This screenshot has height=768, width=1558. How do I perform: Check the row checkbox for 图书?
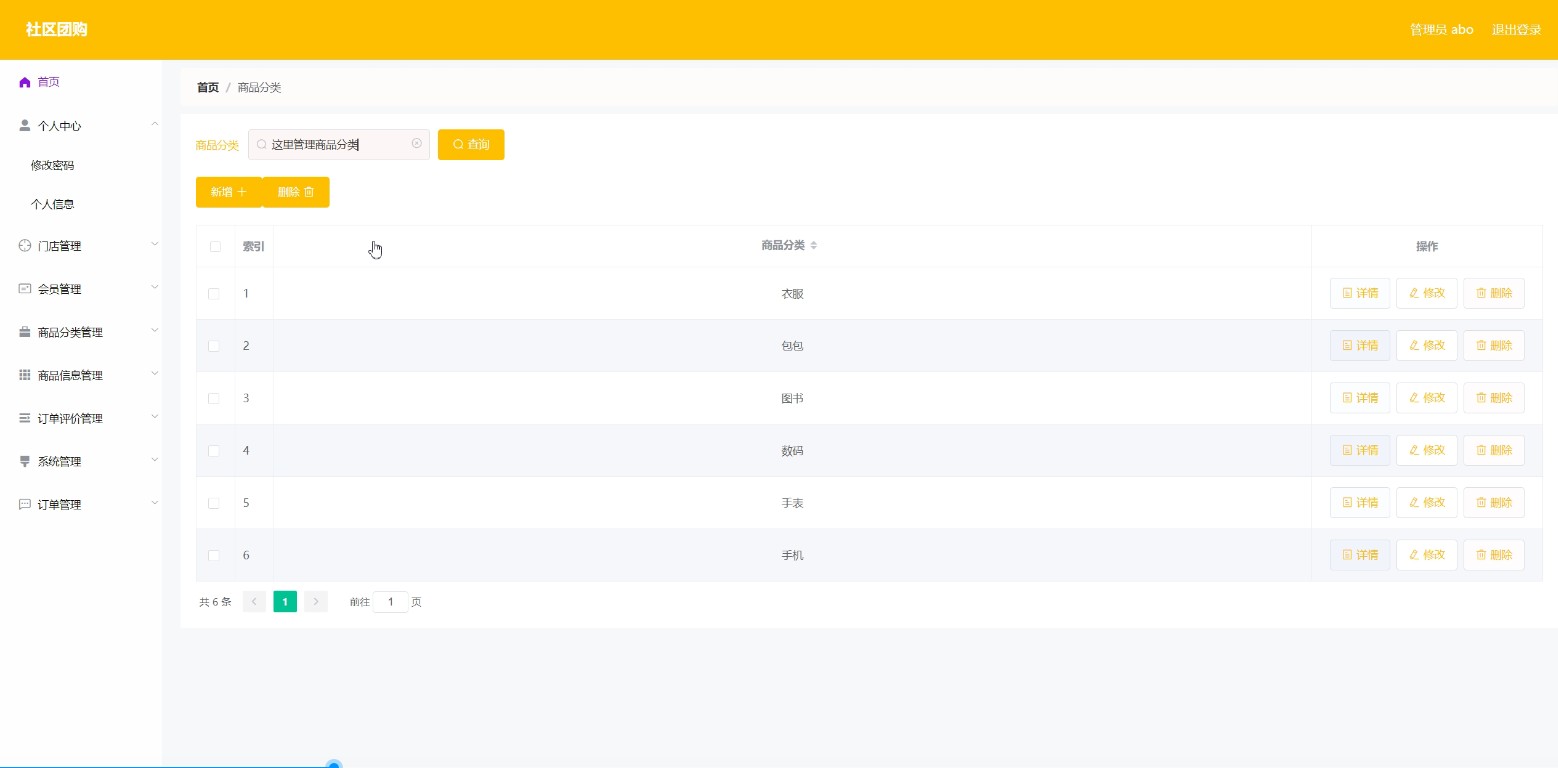214,398
